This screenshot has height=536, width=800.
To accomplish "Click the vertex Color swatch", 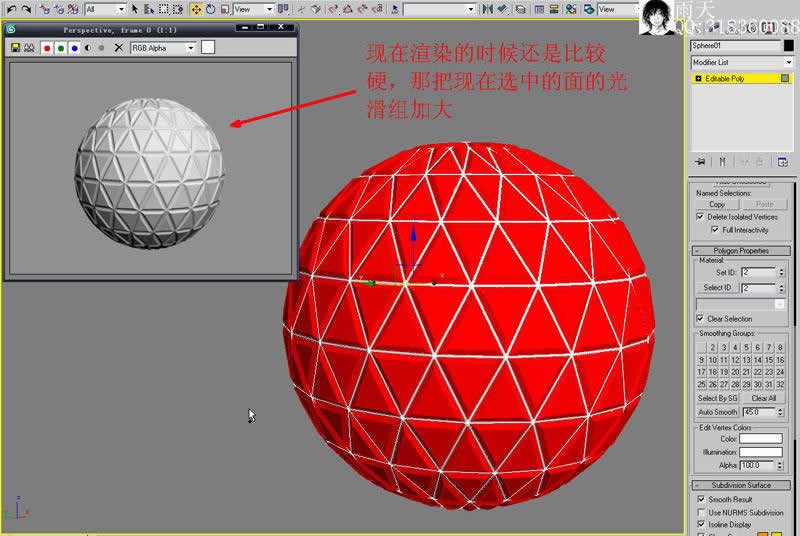I will pyautogui.click(x=760, y=438).
